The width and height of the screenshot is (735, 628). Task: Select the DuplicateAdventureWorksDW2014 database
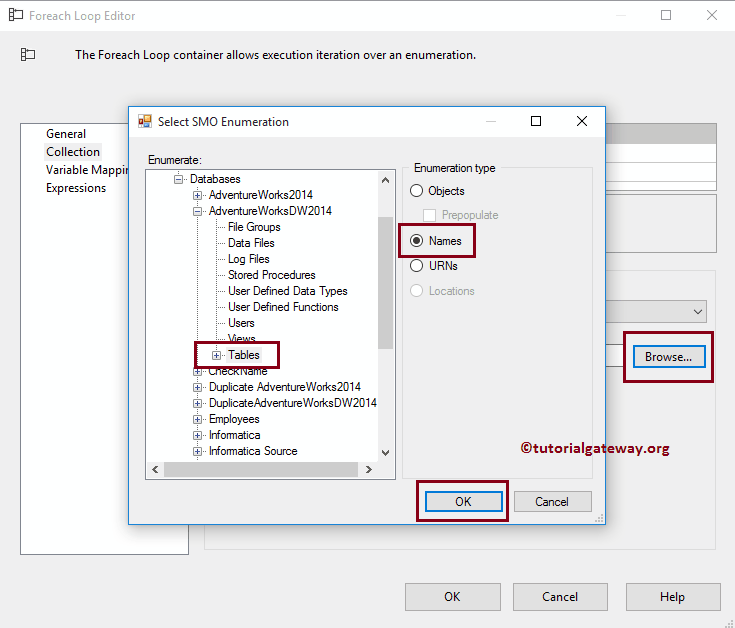[292, 403]
